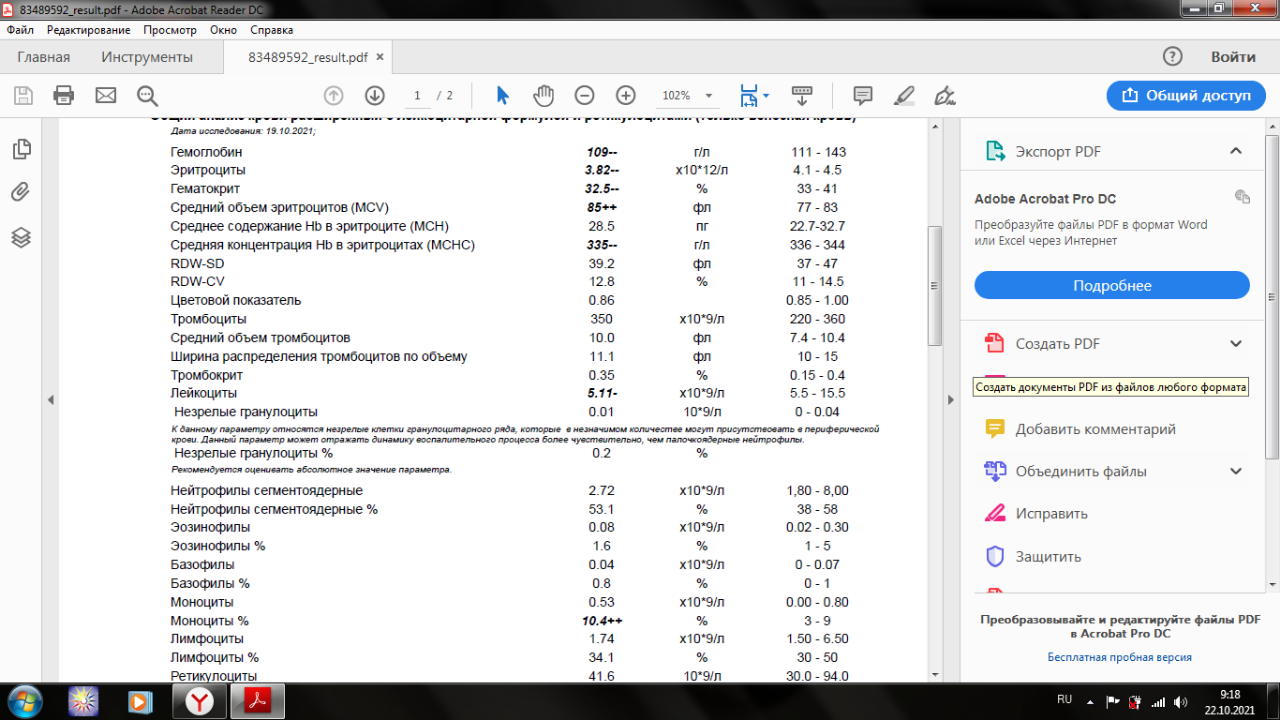Viewport: 1280px width, 720px height.
Task: Click the Добавить комментарий tool icon
Action: pyautogui.click(x=995, y=428)
